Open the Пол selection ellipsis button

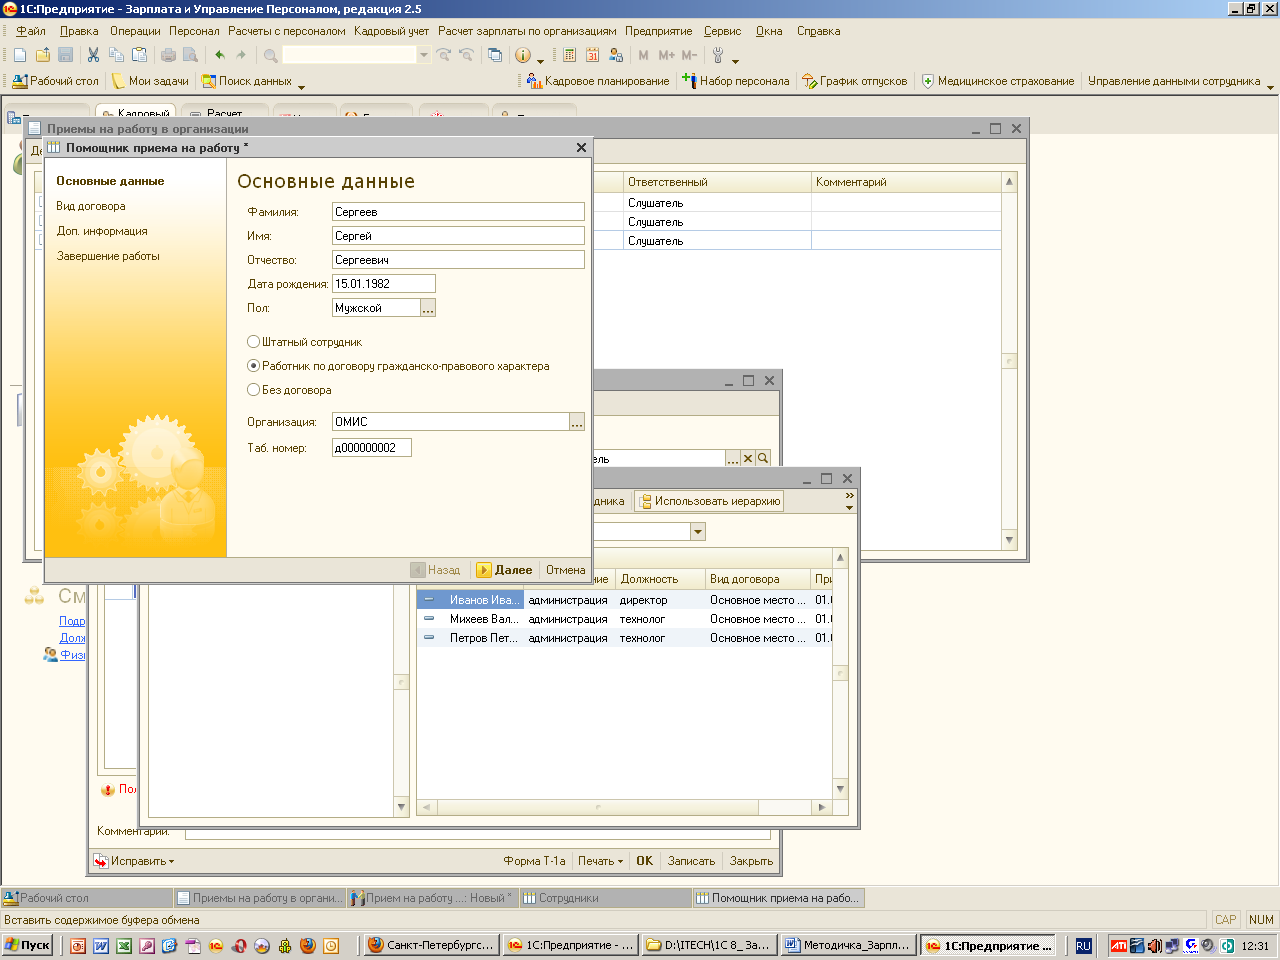pos(428,308)
